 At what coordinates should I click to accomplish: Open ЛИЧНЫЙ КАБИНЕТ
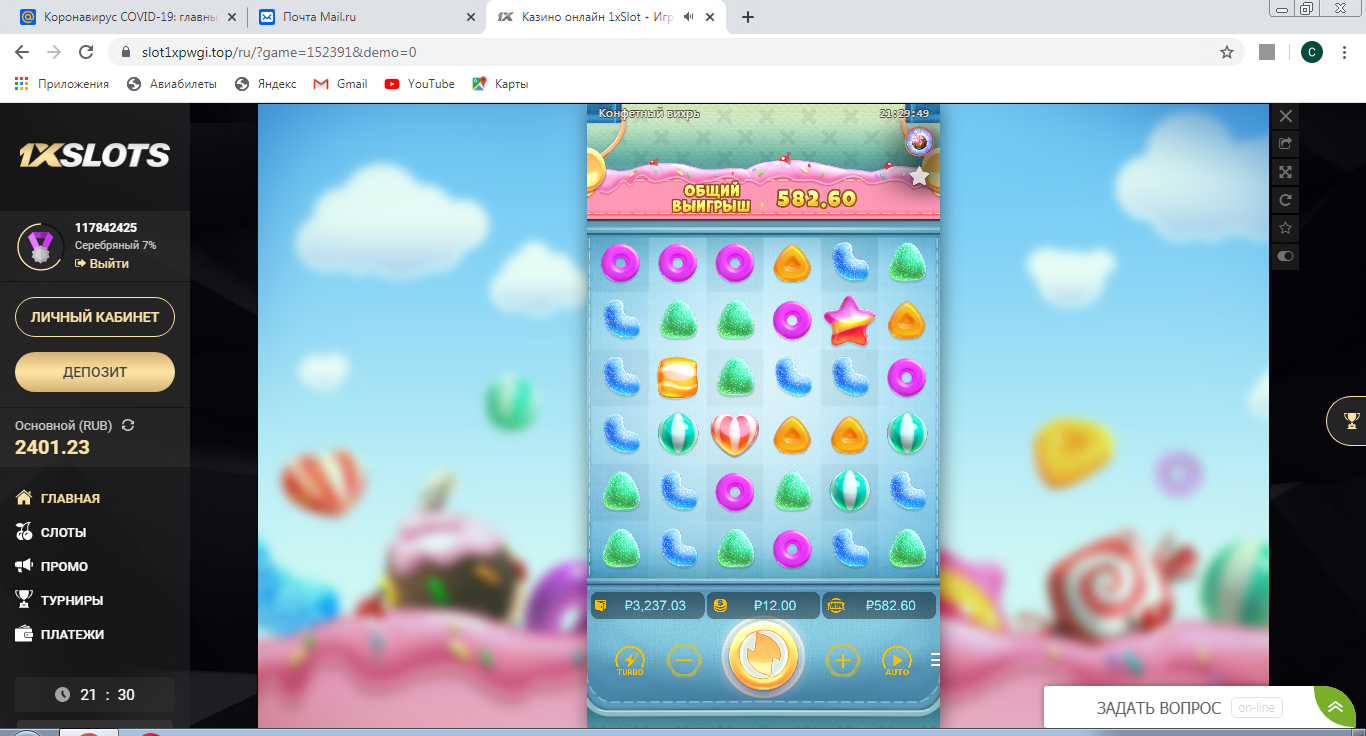click(95, 317)
